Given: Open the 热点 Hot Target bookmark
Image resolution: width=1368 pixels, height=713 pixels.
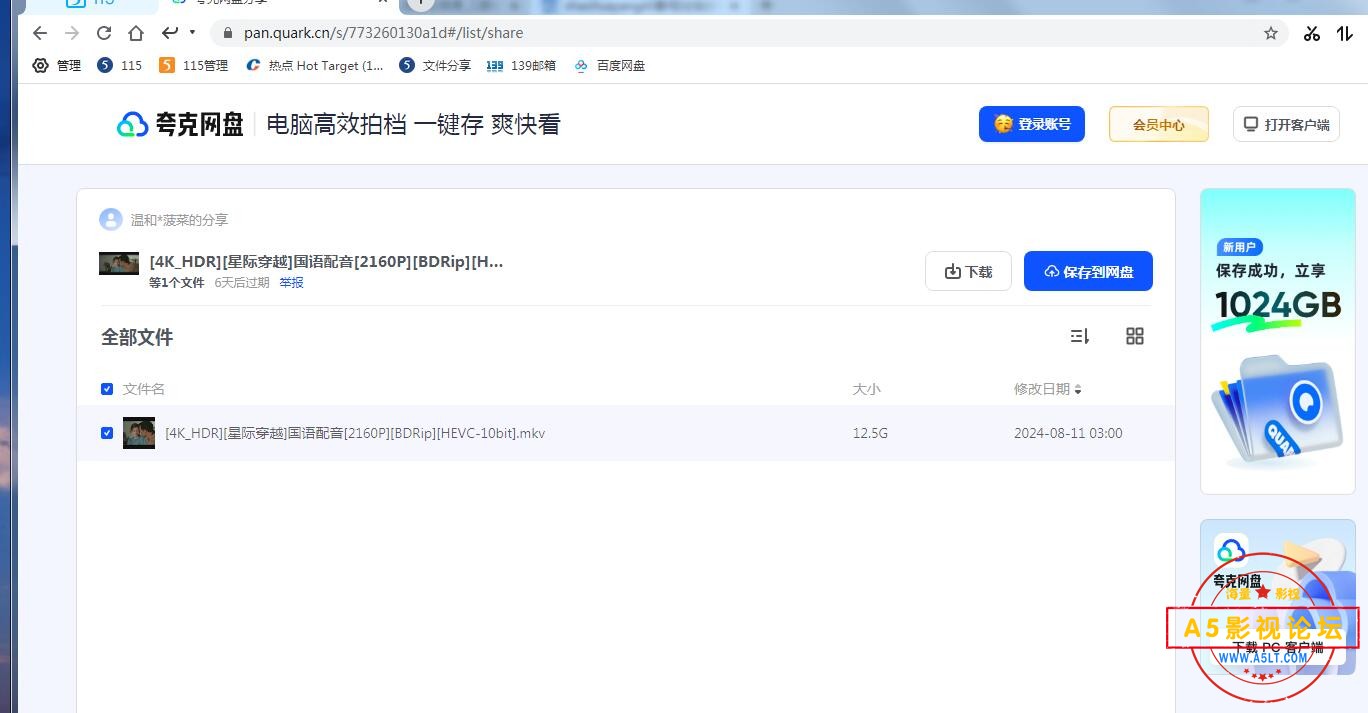Looking at the screenshot, I should tap(315, 65).
